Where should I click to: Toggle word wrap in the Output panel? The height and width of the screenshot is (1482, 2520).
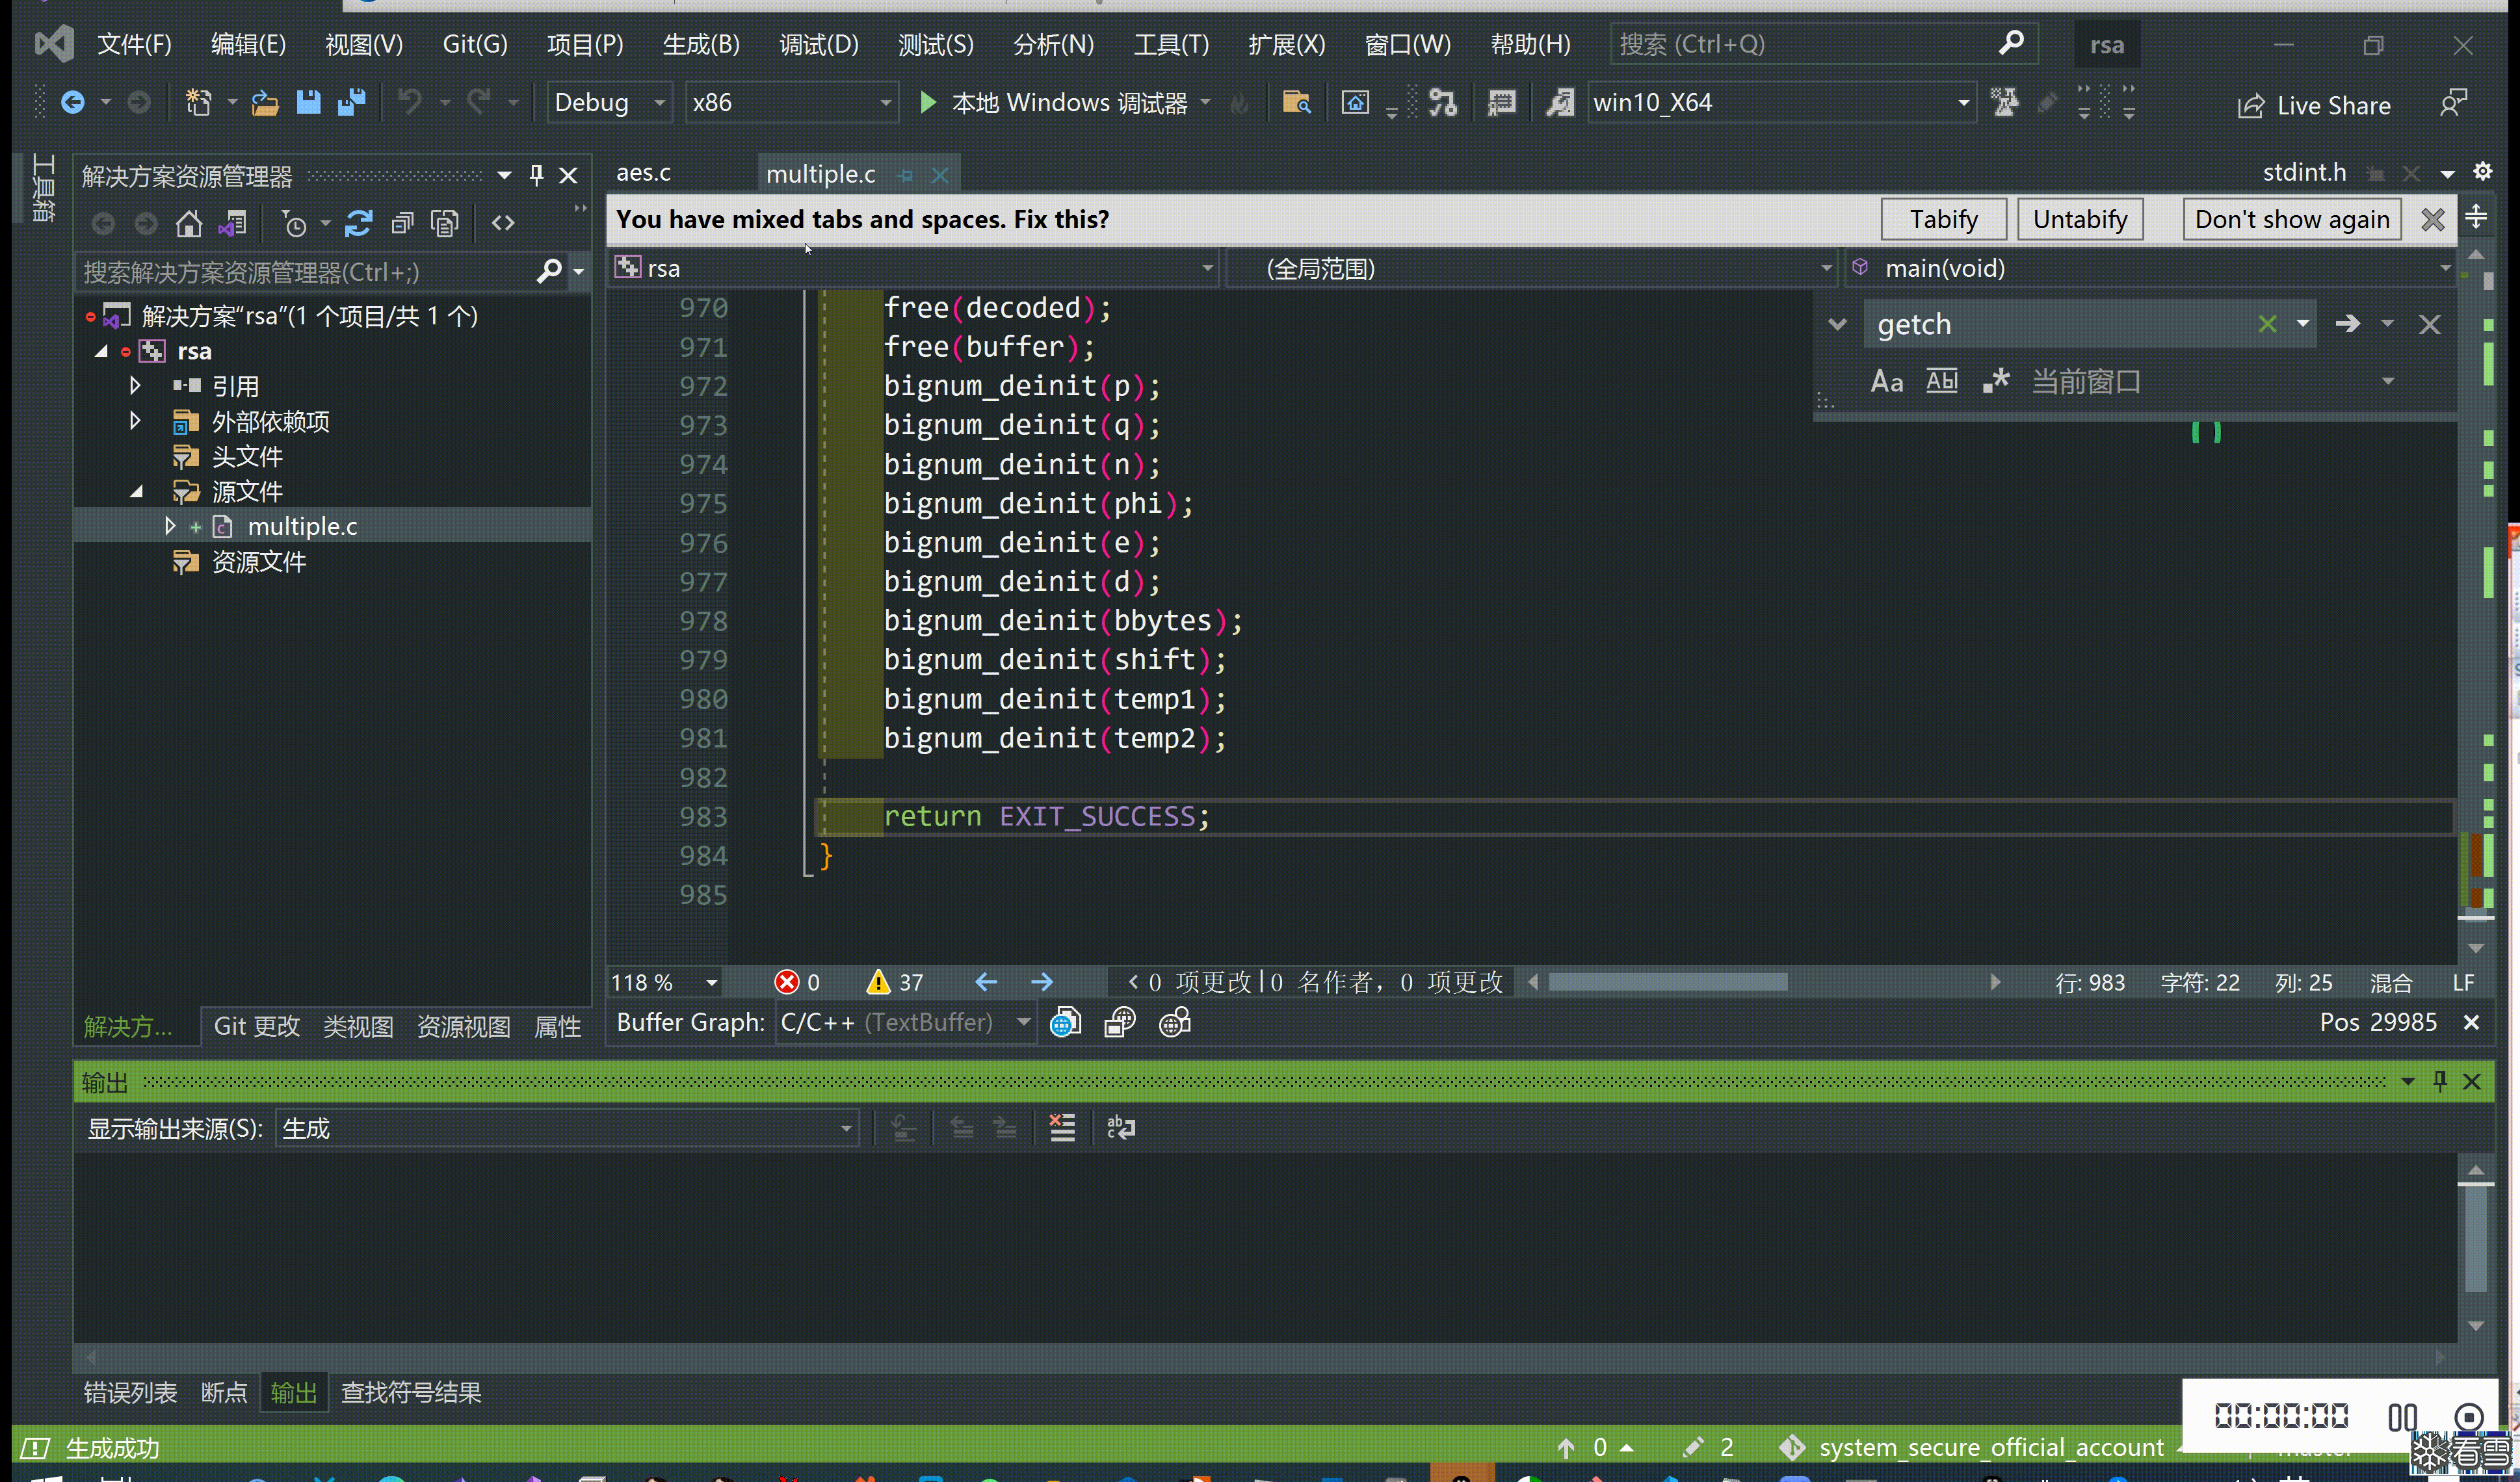click(1120, 1128)
